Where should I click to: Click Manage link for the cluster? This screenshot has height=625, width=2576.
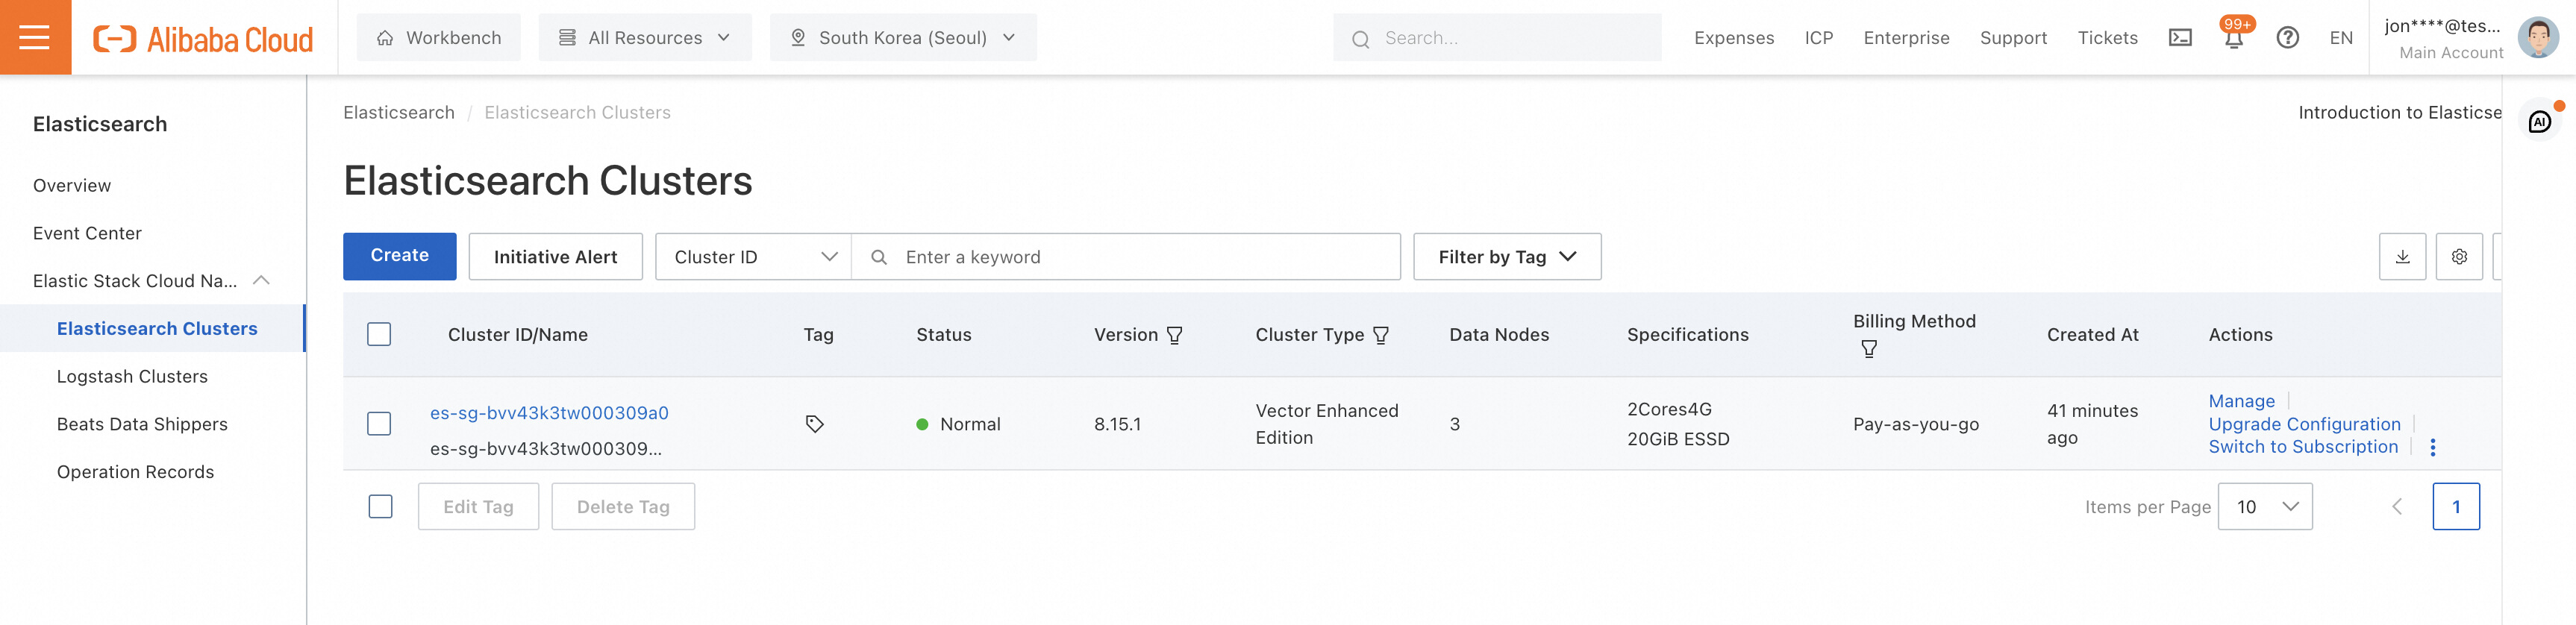[x=2241, y=401]
